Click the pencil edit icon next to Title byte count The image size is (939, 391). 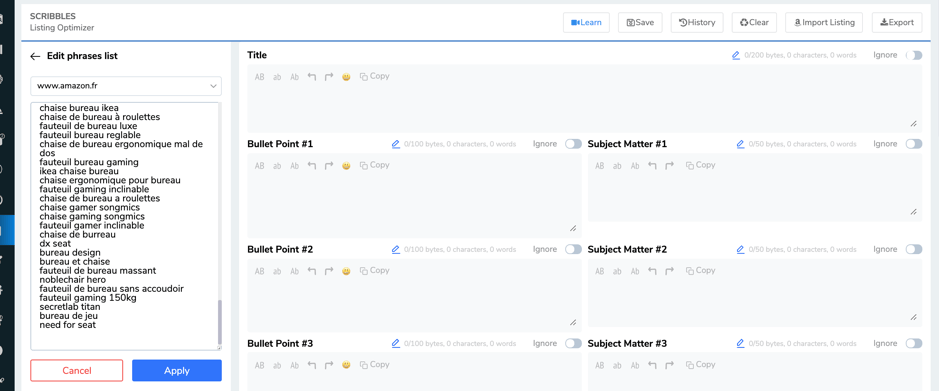736,55
